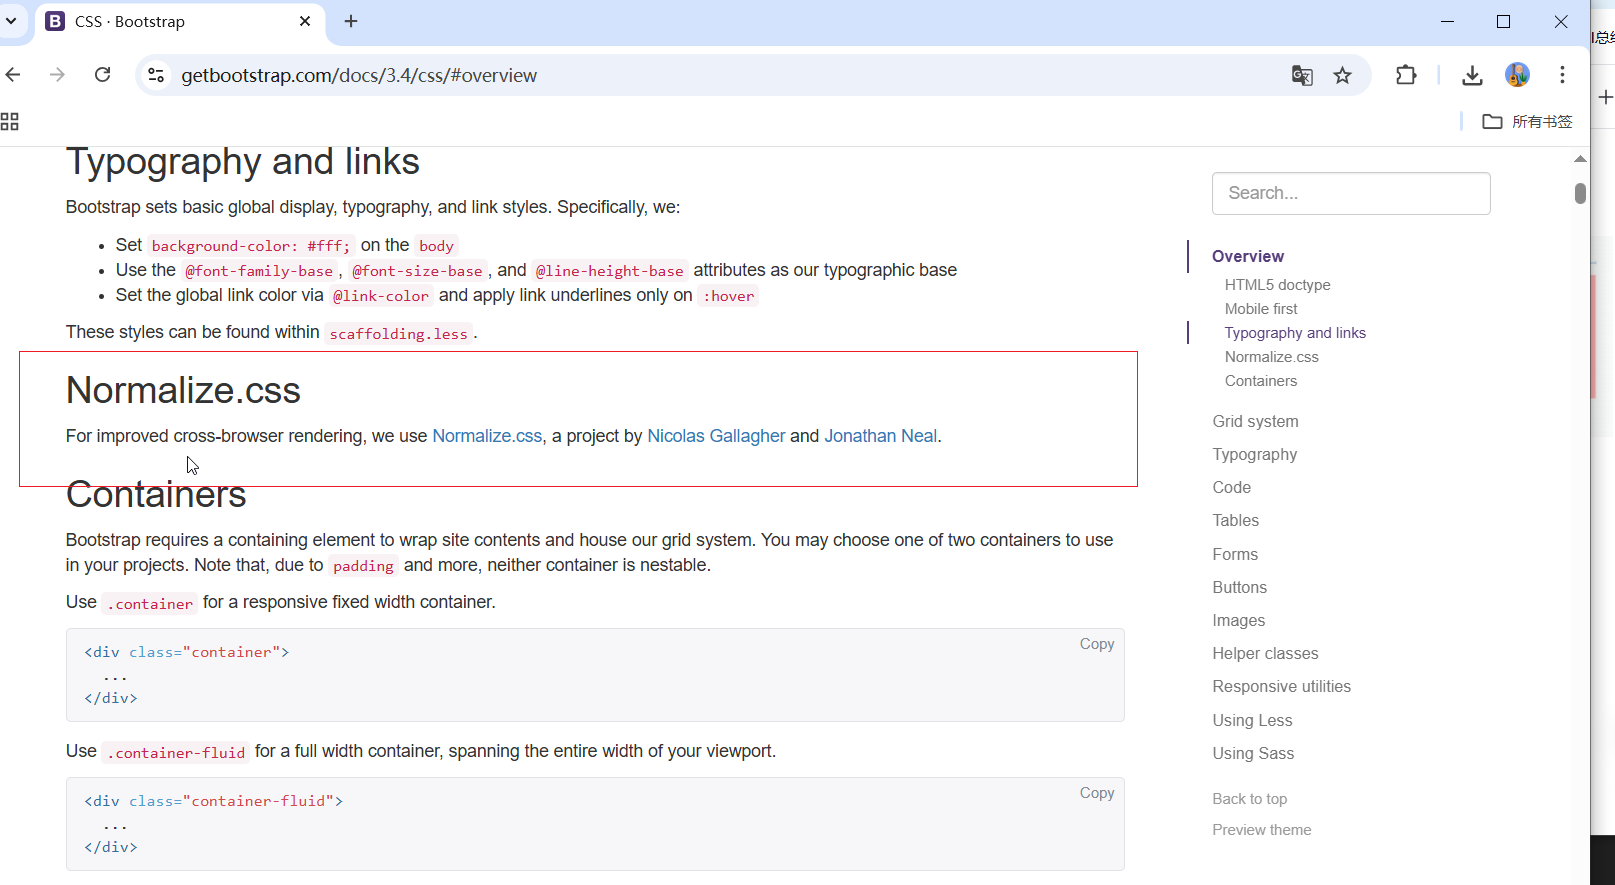Open the Nicolas Gallagher link
Screen dimensions: 1615x885
716,436
